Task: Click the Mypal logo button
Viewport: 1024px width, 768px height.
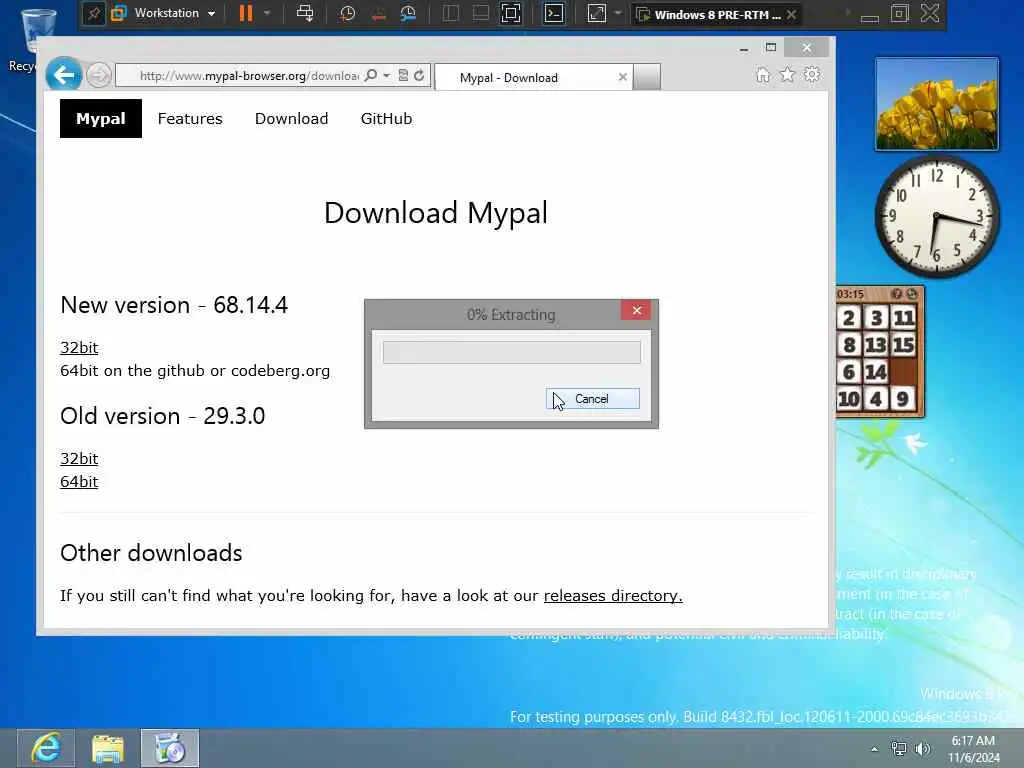Action: pyautogui.click(x=101, y=118)
